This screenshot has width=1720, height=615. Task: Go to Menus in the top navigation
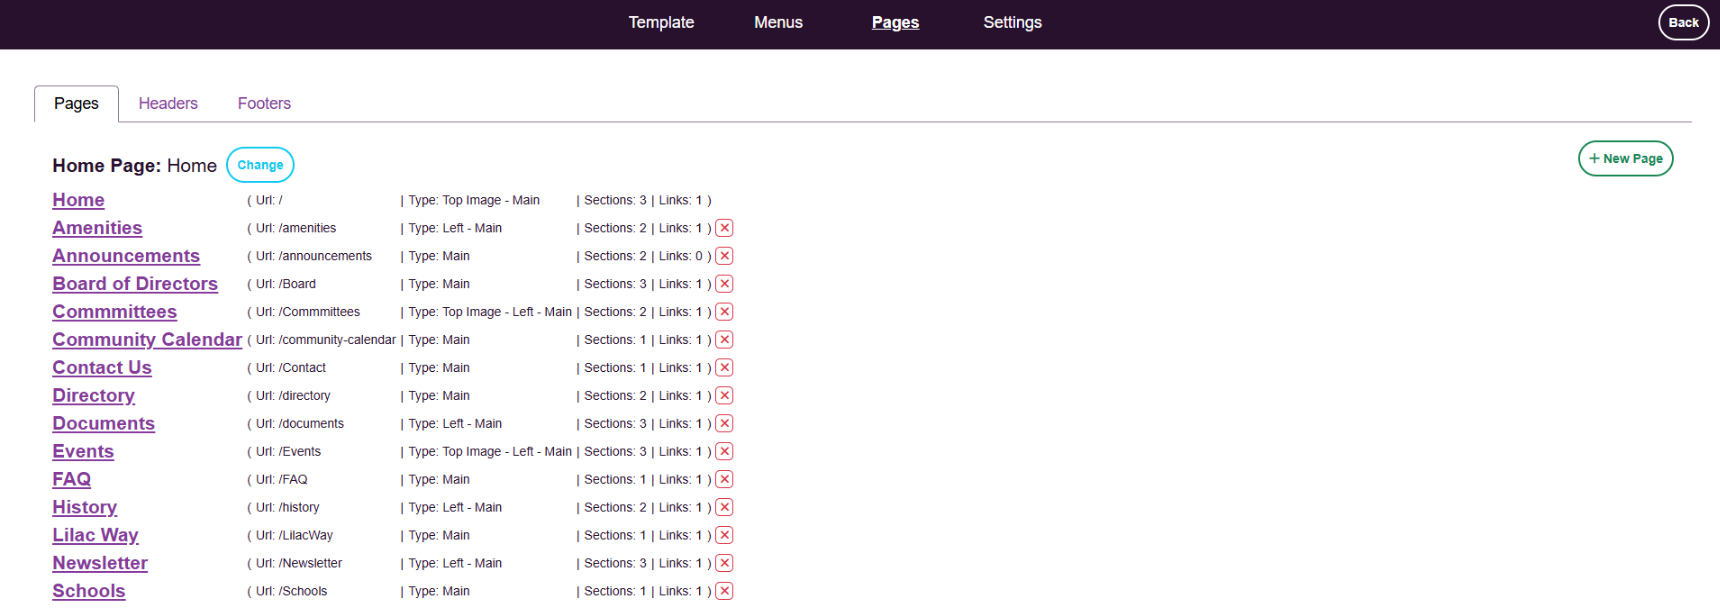click(x=778, y=22)
